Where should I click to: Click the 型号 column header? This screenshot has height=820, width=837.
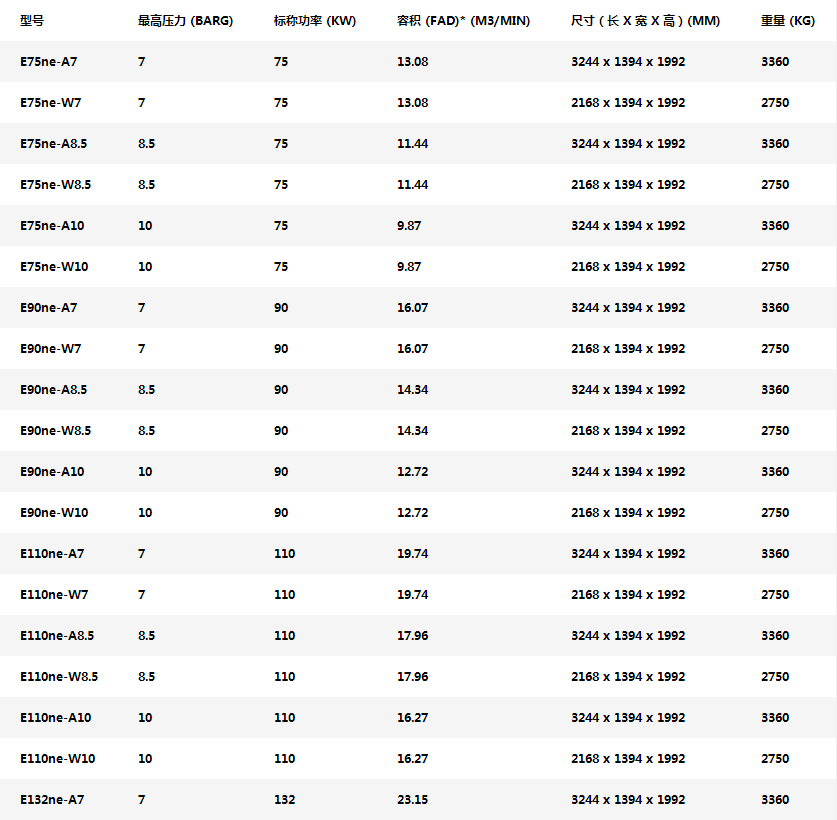coord(32,21)
